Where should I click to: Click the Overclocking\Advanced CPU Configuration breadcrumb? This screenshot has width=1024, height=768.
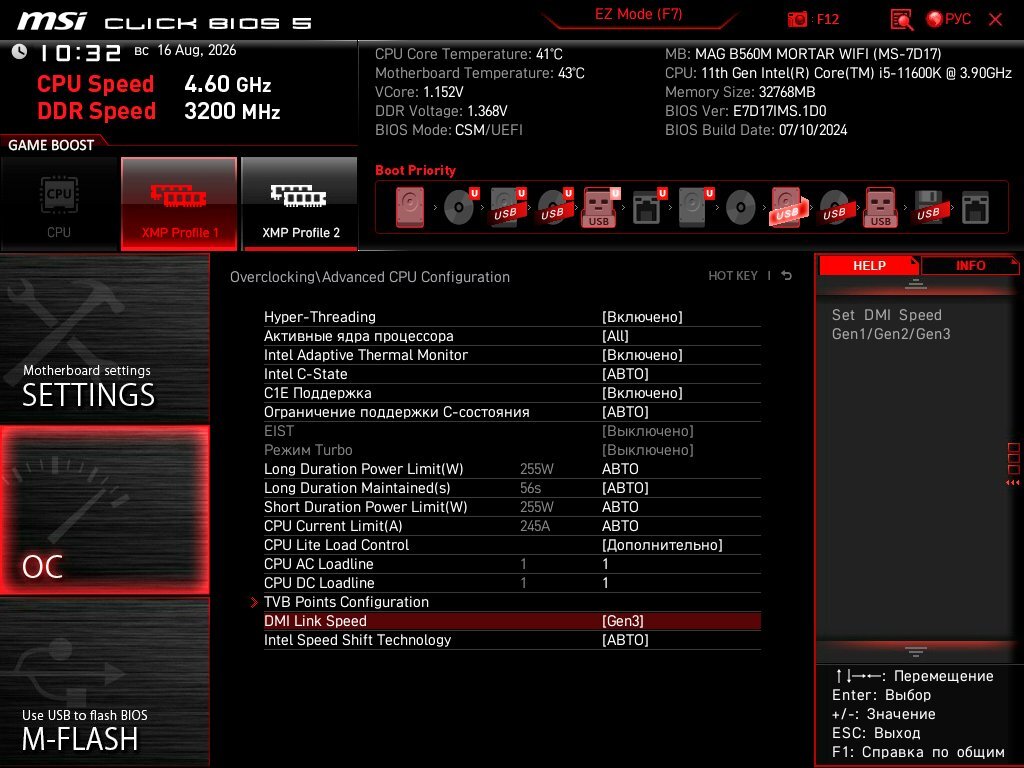(370, 277)
